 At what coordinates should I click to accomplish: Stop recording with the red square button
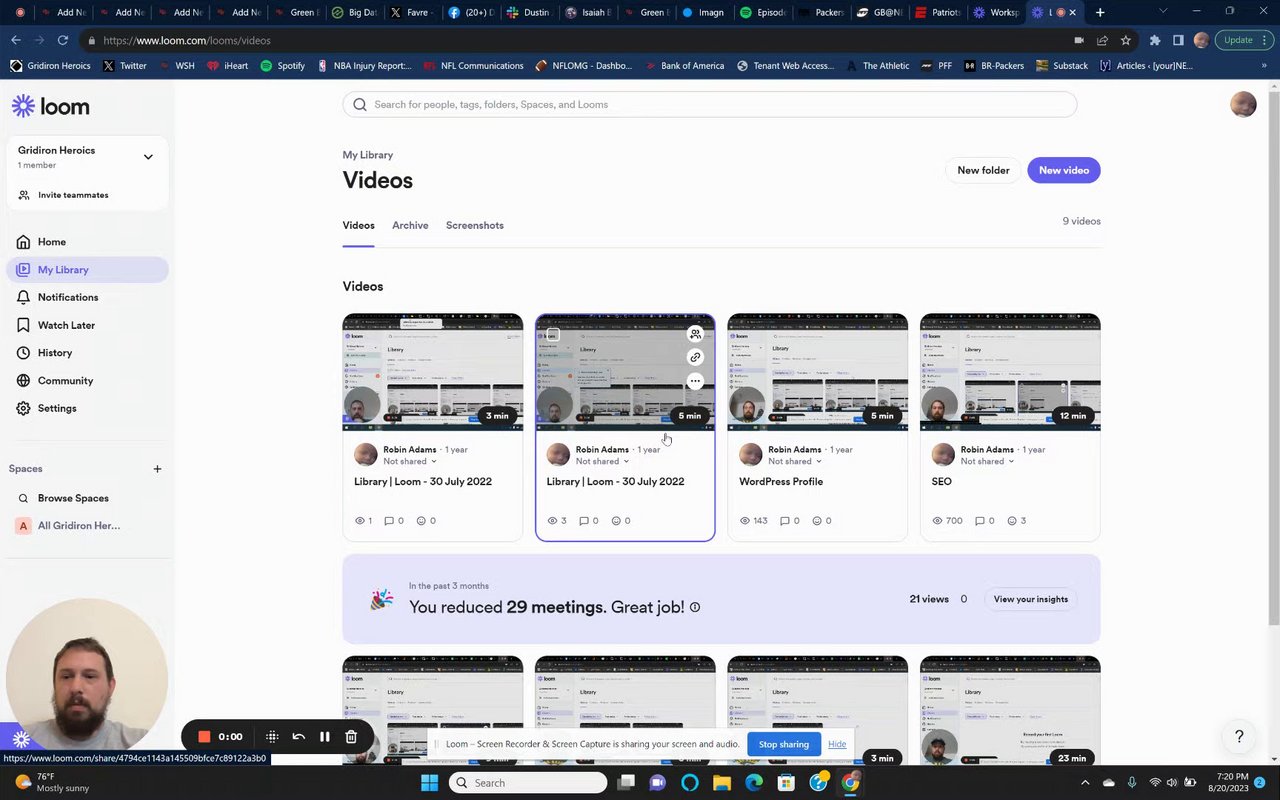204,737
